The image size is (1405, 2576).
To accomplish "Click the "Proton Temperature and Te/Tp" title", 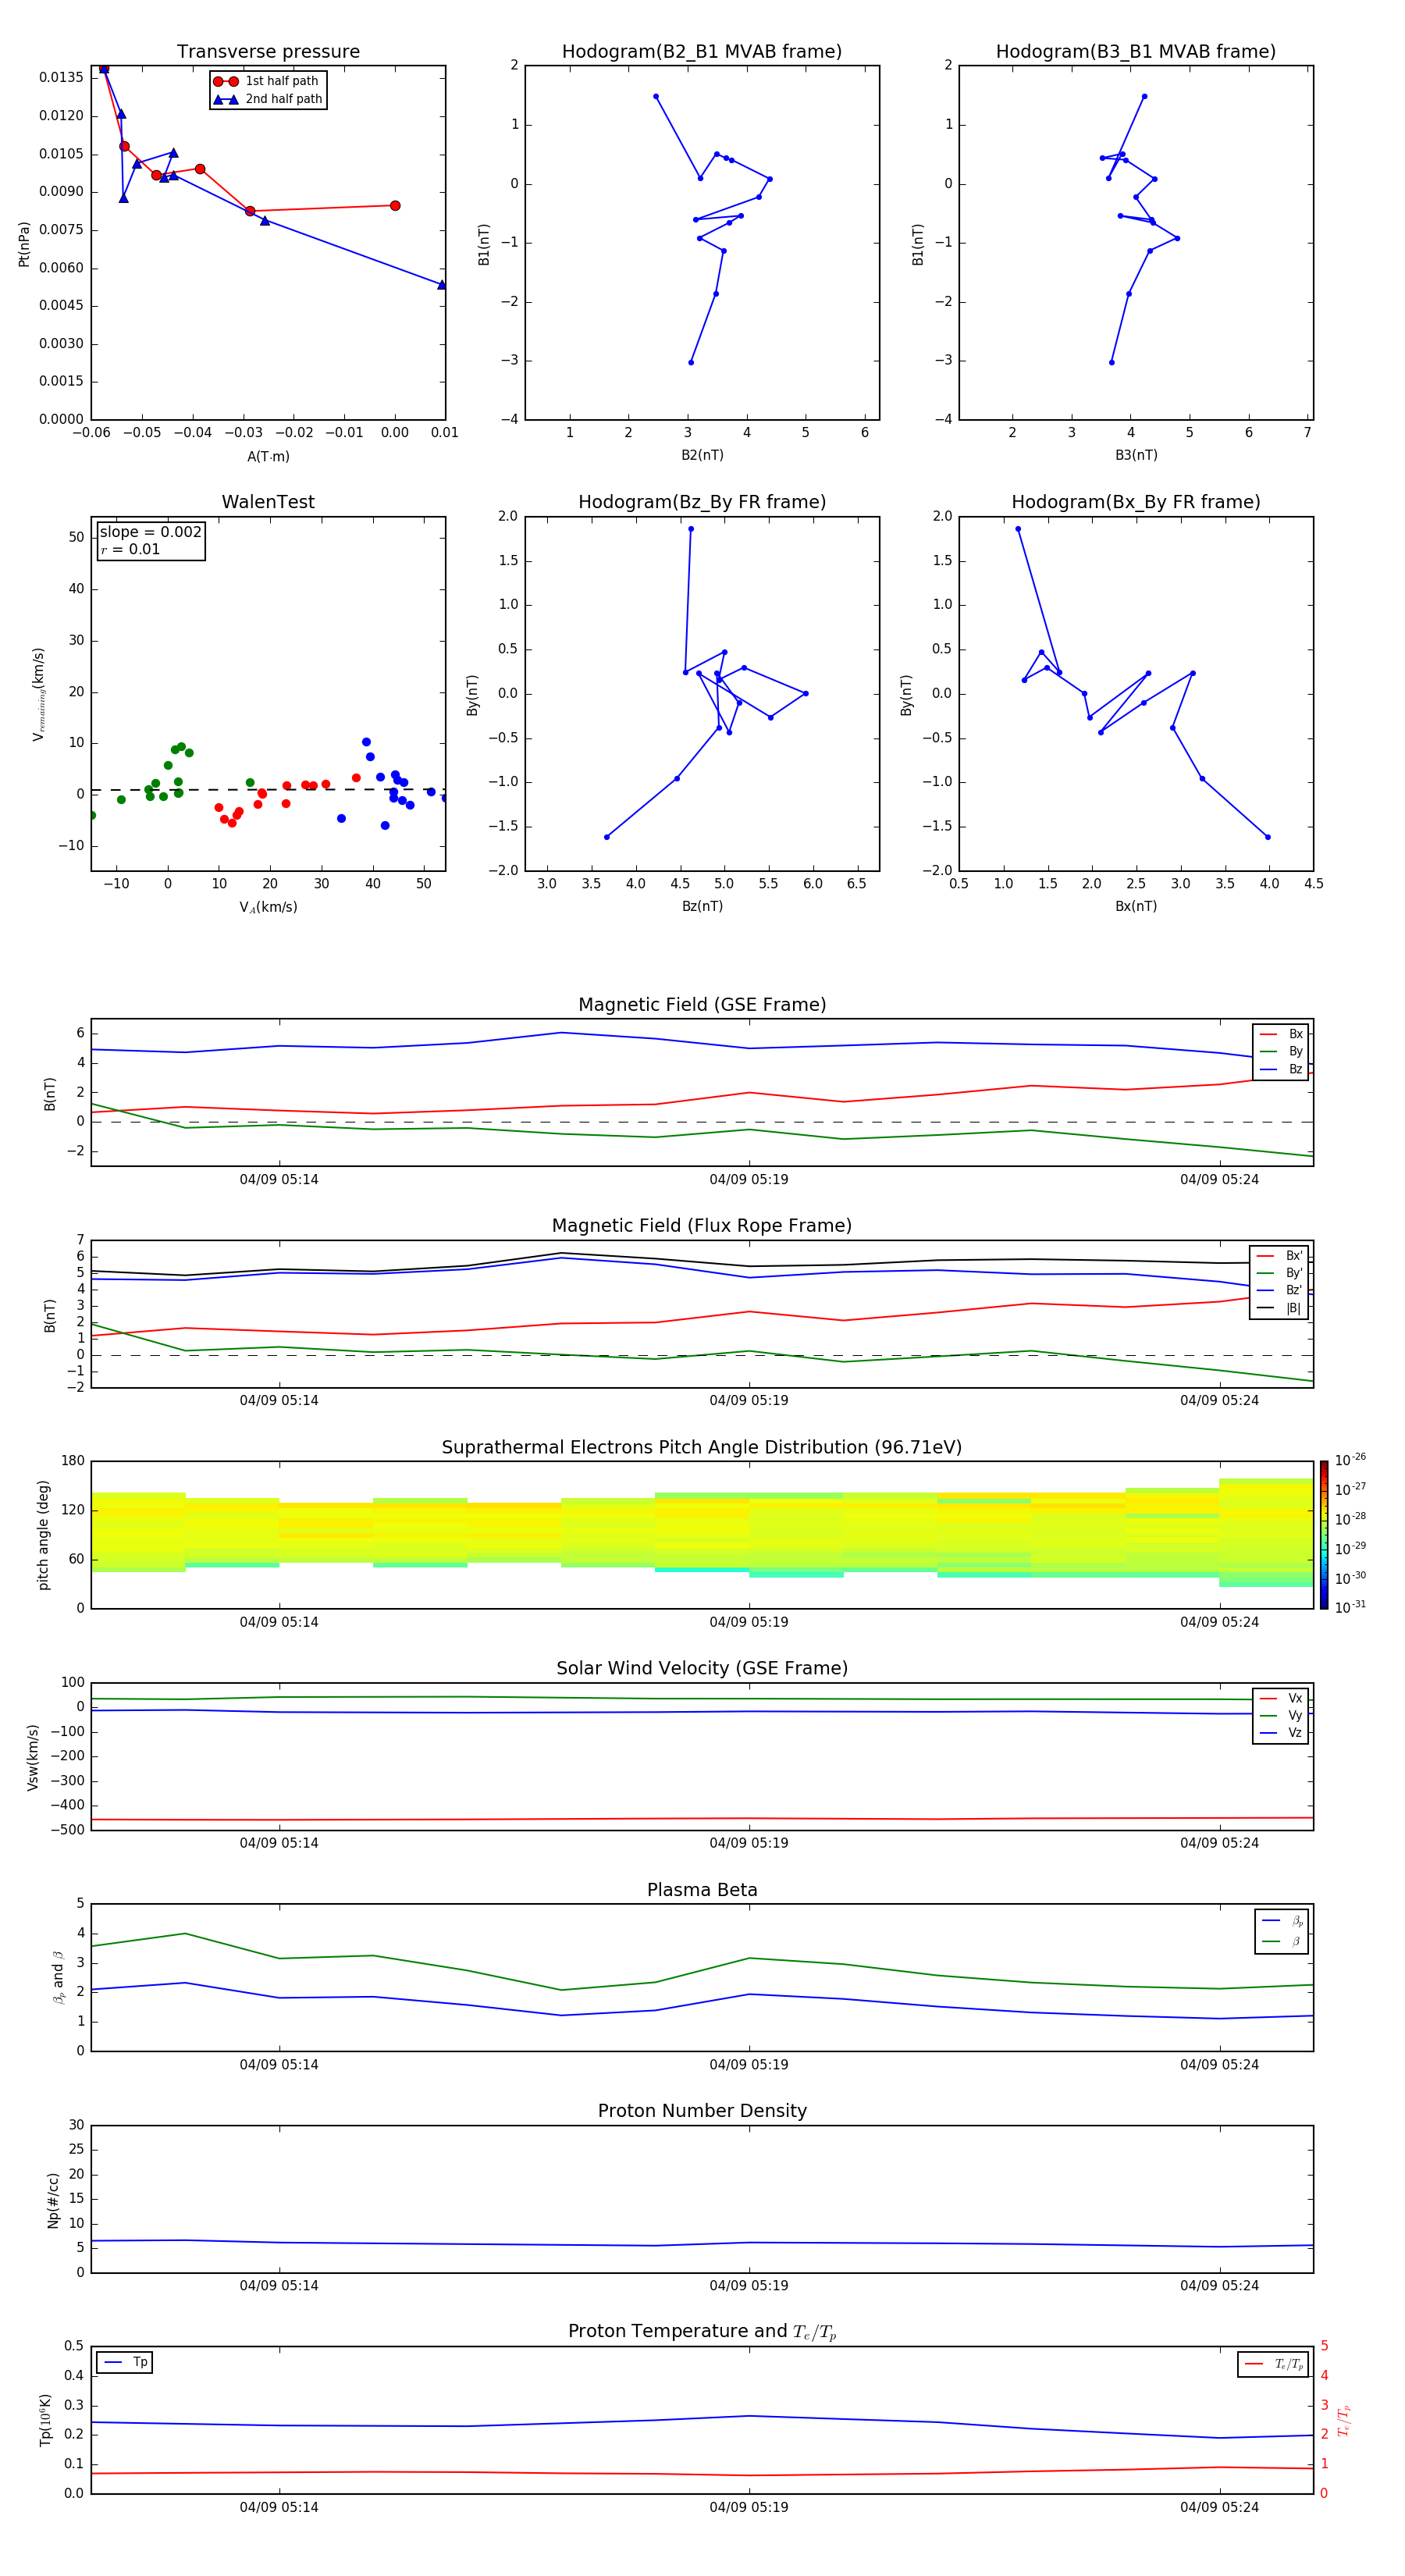I will click(702, 2332).
